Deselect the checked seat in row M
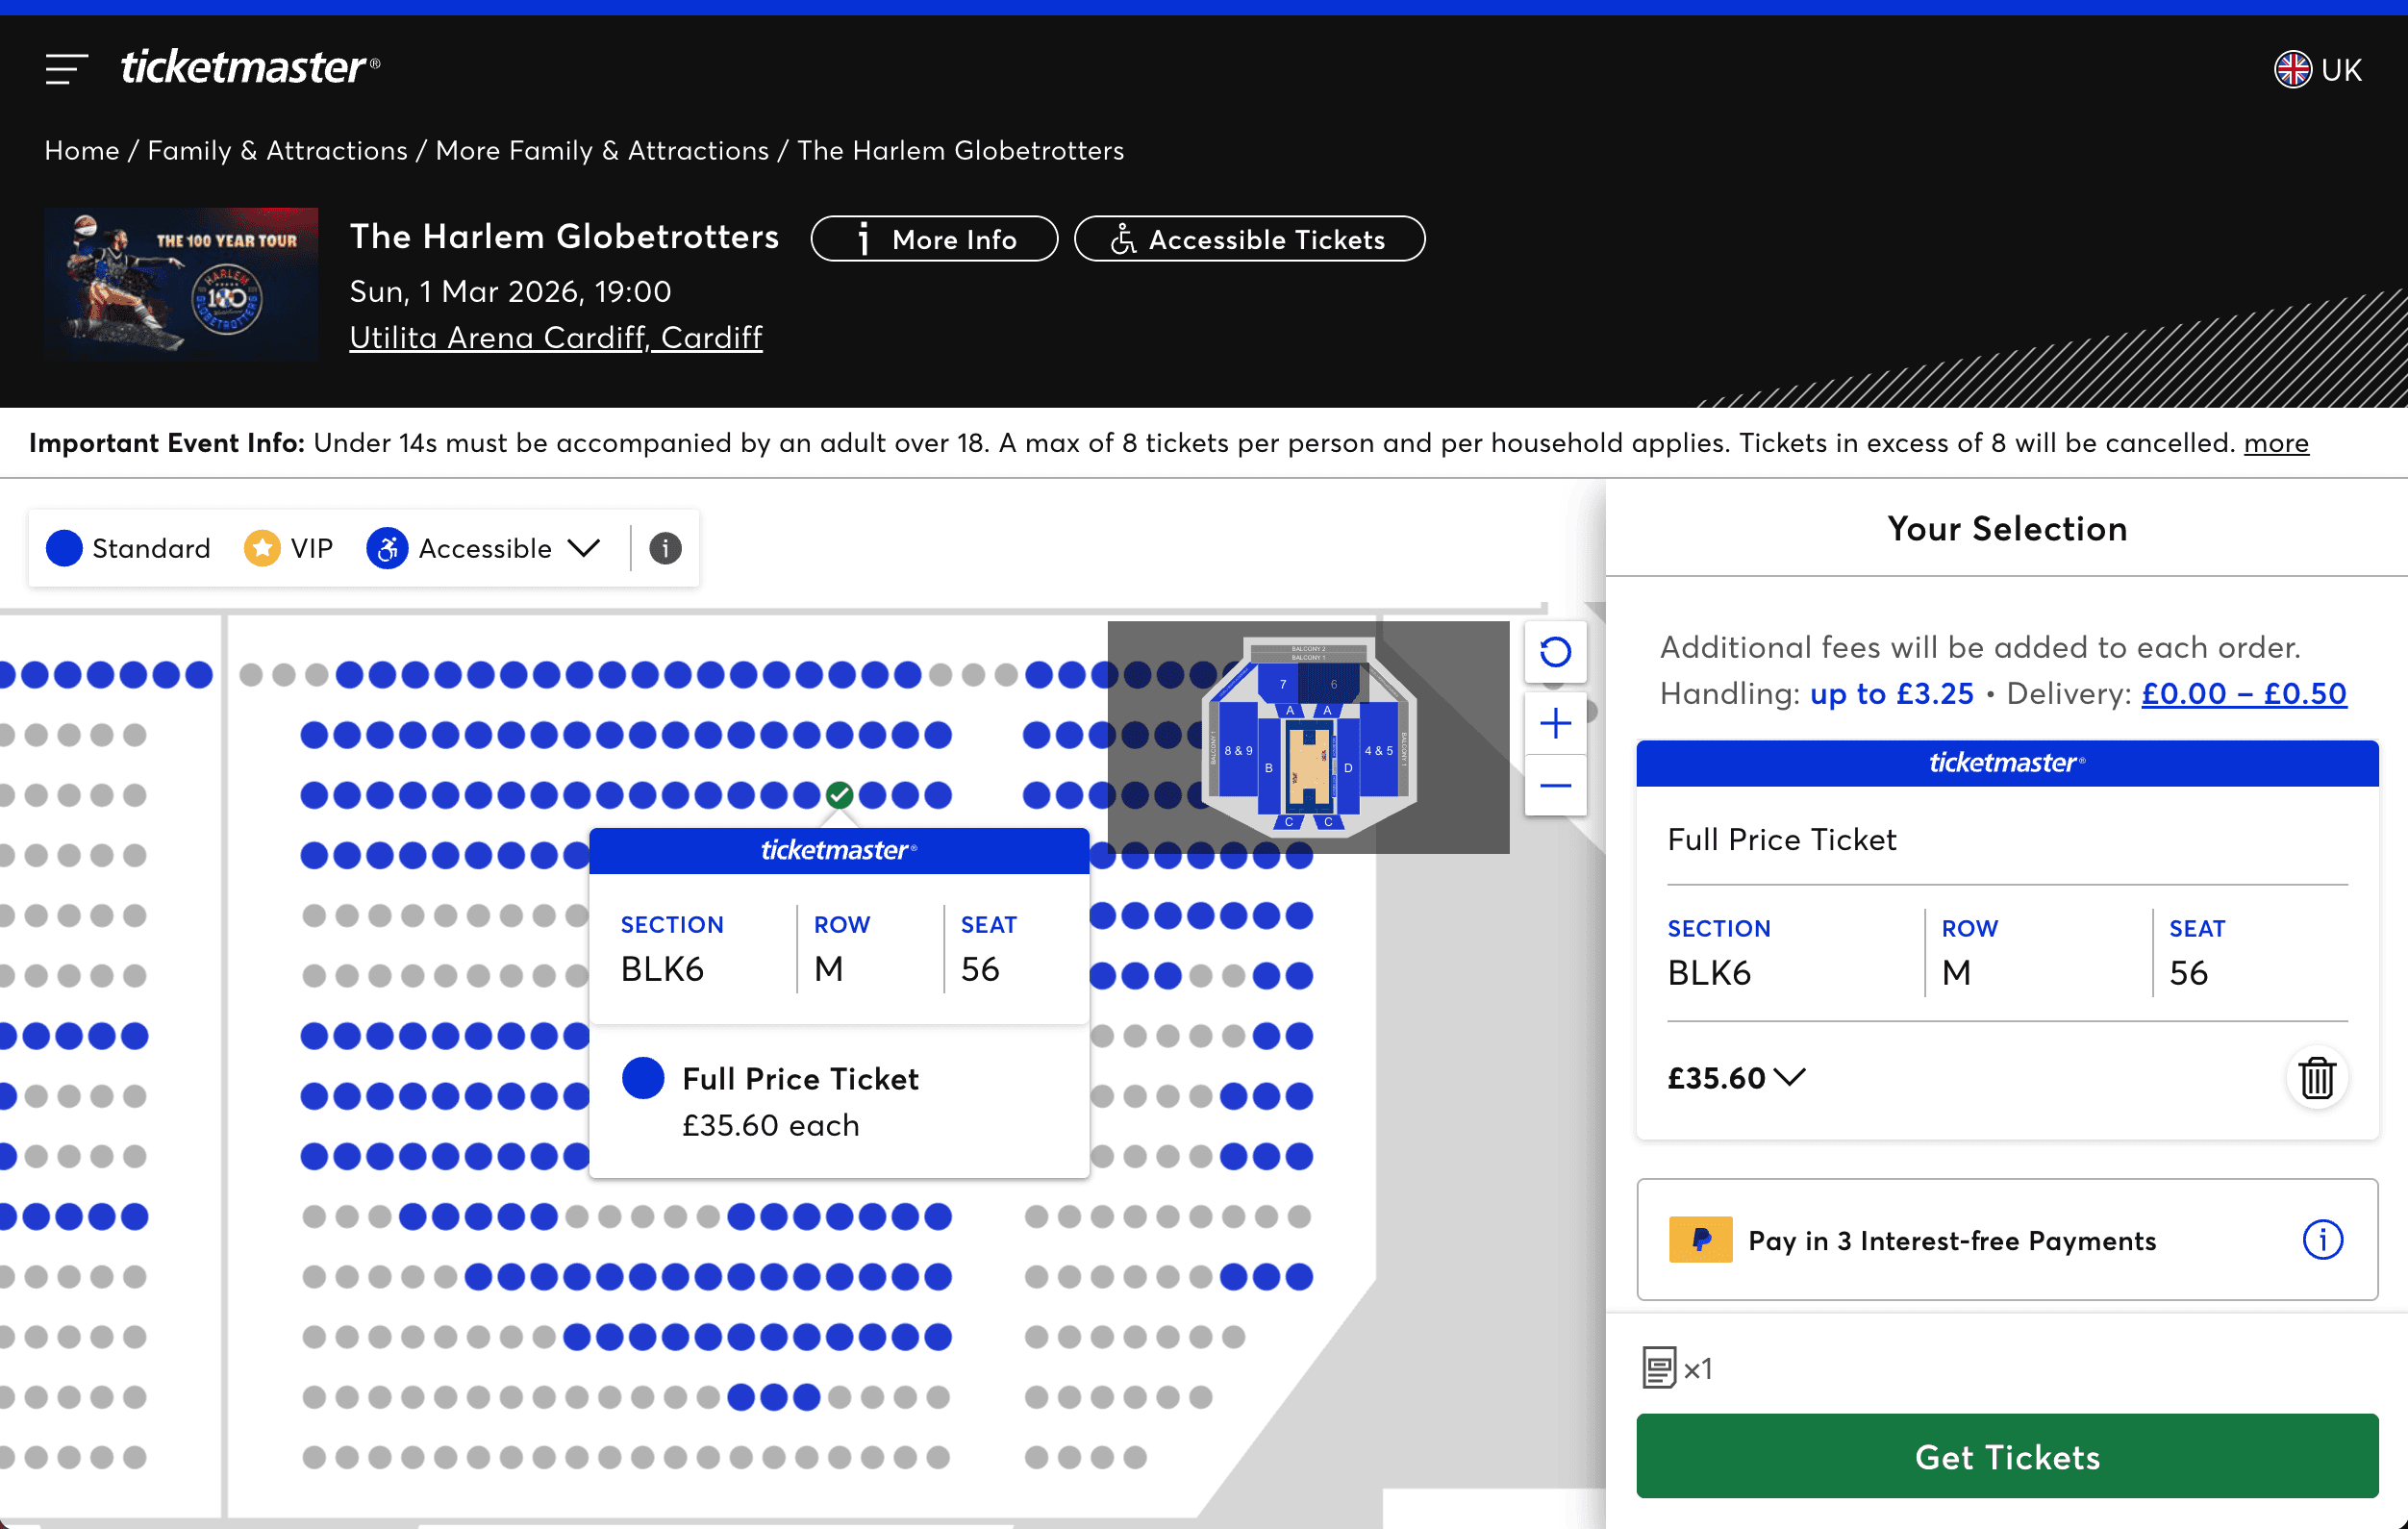2408x1529 pixels. pyautogui.click(x=839, y=795)
